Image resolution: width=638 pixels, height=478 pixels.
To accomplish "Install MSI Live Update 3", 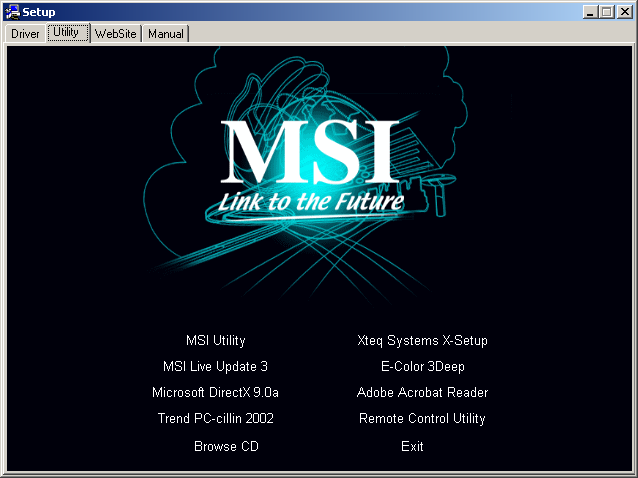I will pos(215,366).
